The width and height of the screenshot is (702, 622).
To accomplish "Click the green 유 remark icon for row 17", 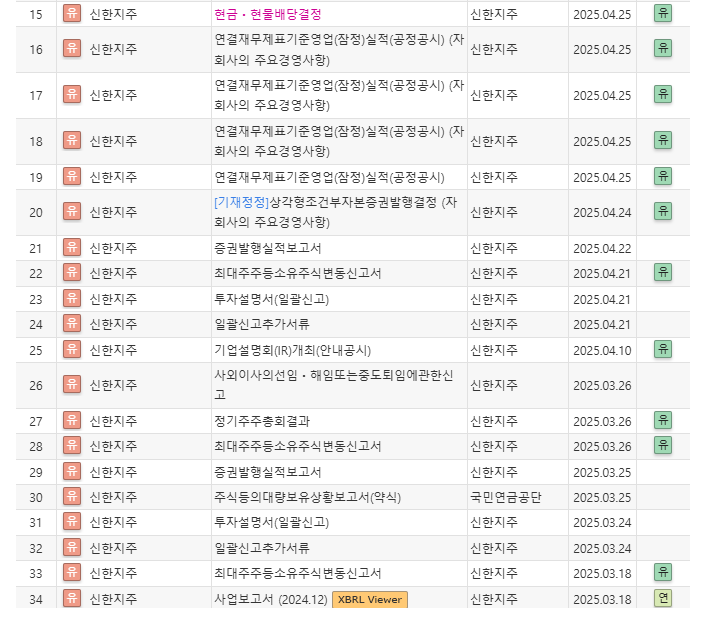I will 663,94.
